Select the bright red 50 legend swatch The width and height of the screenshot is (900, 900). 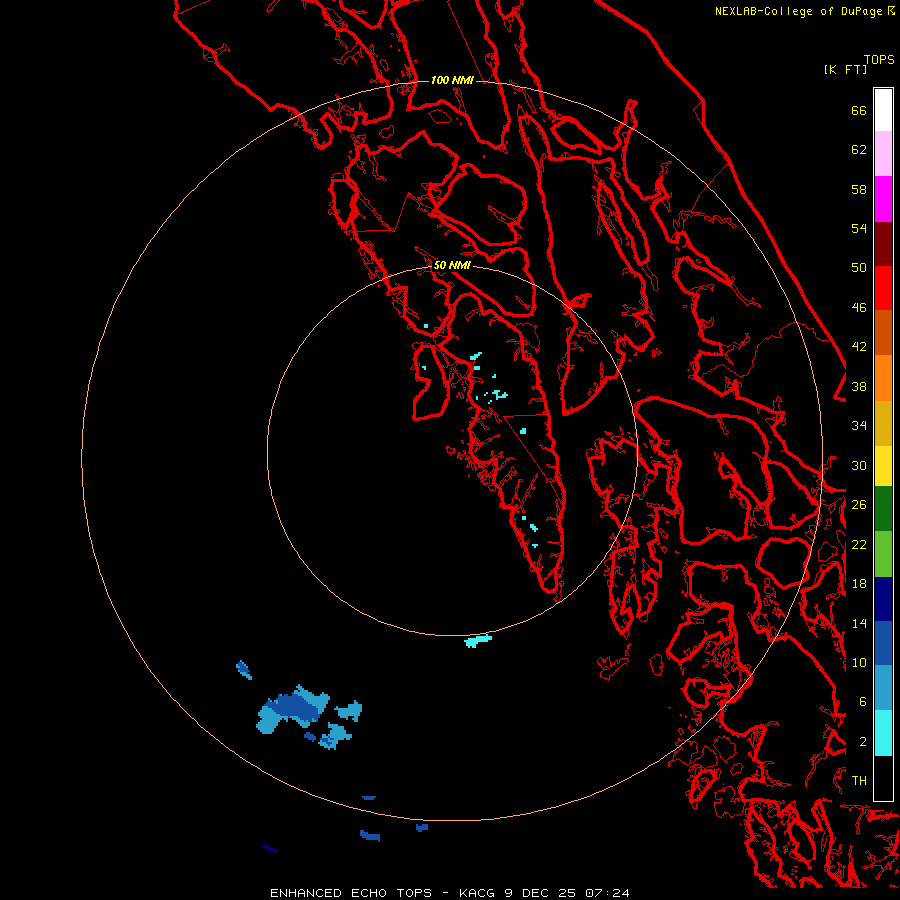[883, 288]
